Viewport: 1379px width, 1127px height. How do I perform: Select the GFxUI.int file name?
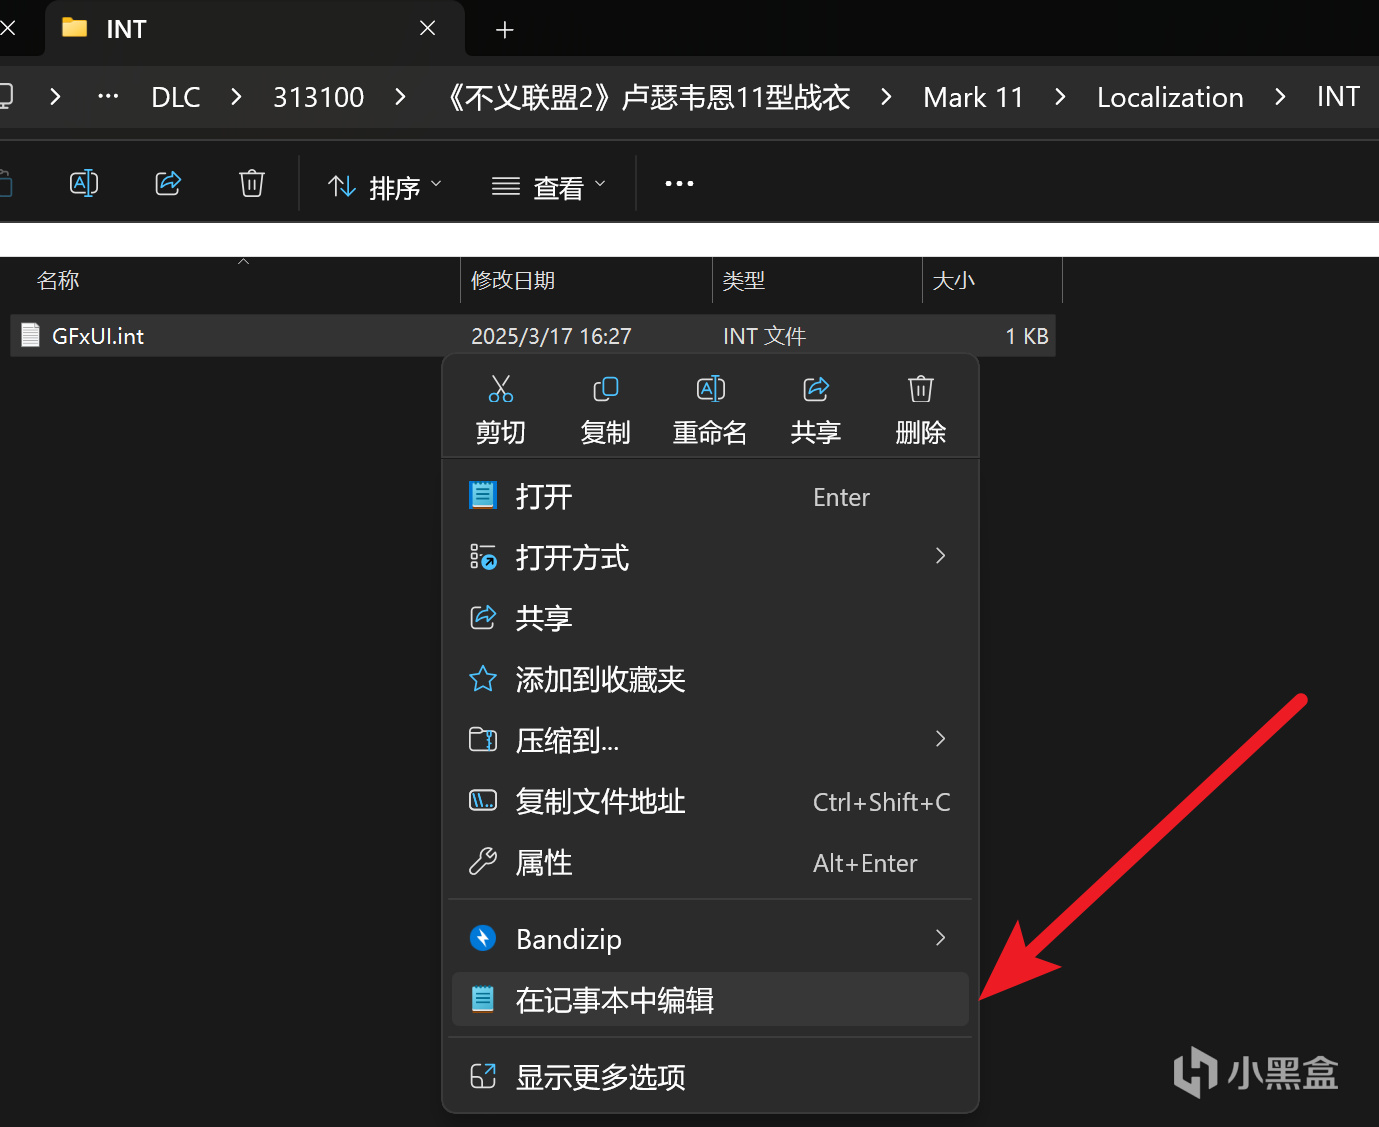[x=98, y=336]
